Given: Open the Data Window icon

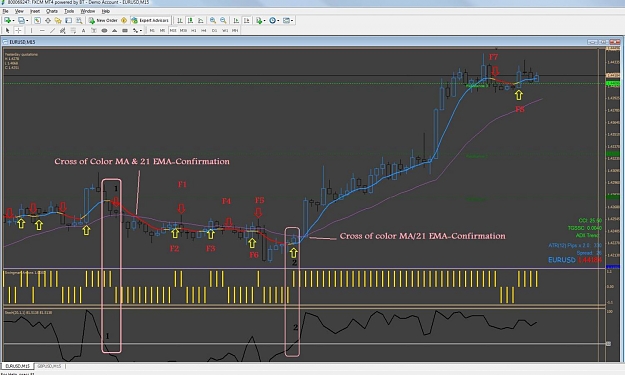Looking at the screenshot, I should click(47, 20).
